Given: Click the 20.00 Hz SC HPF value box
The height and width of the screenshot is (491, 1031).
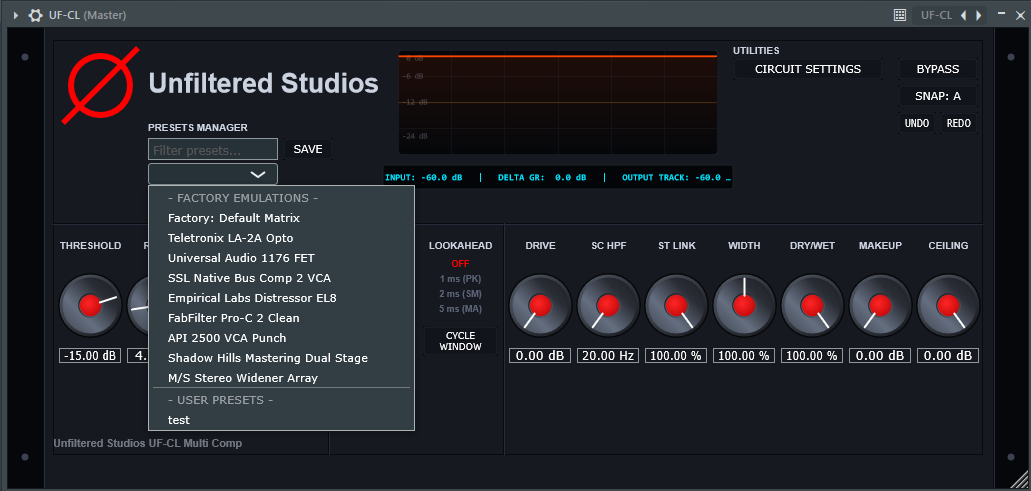Looking at the screenshot, I should 608,356.
